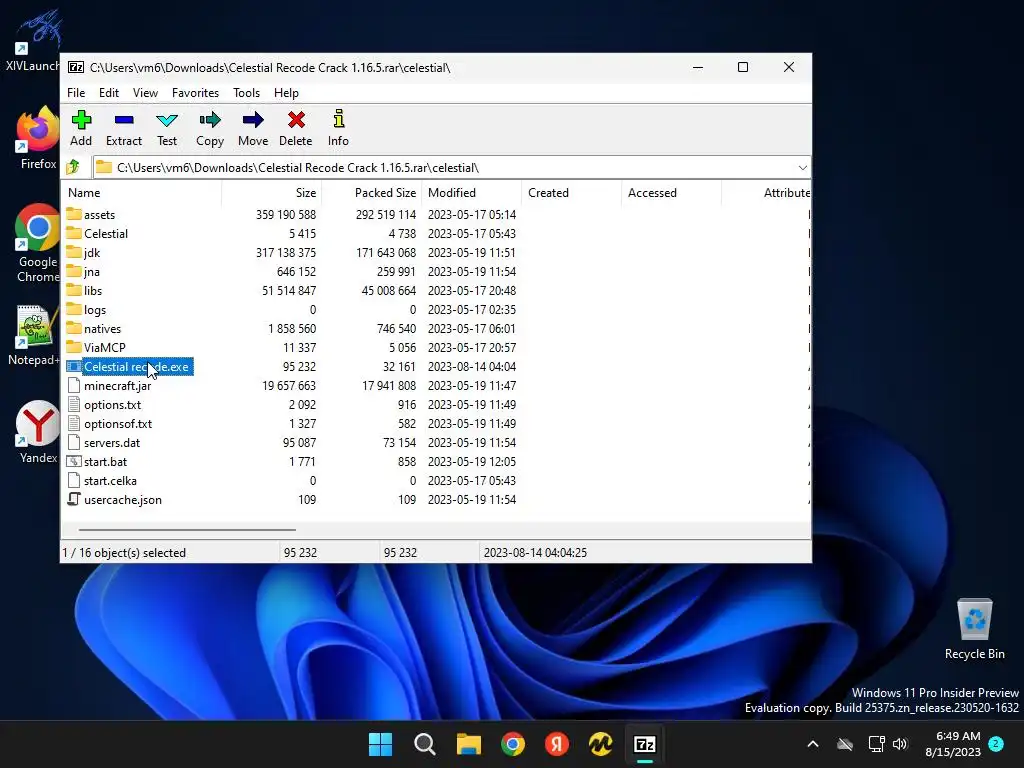The image size is (1024, 768).
Task: Select servers.dat file row
Action: 436,442
